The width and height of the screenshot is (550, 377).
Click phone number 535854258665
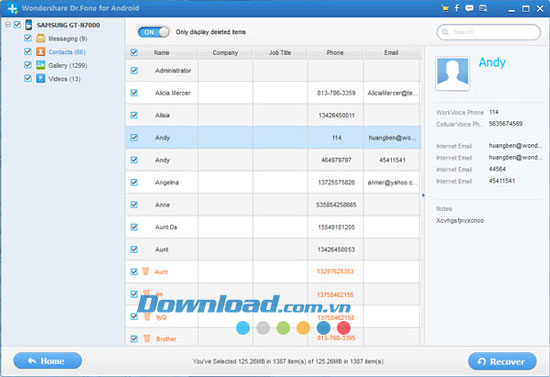tap(336, 205)
